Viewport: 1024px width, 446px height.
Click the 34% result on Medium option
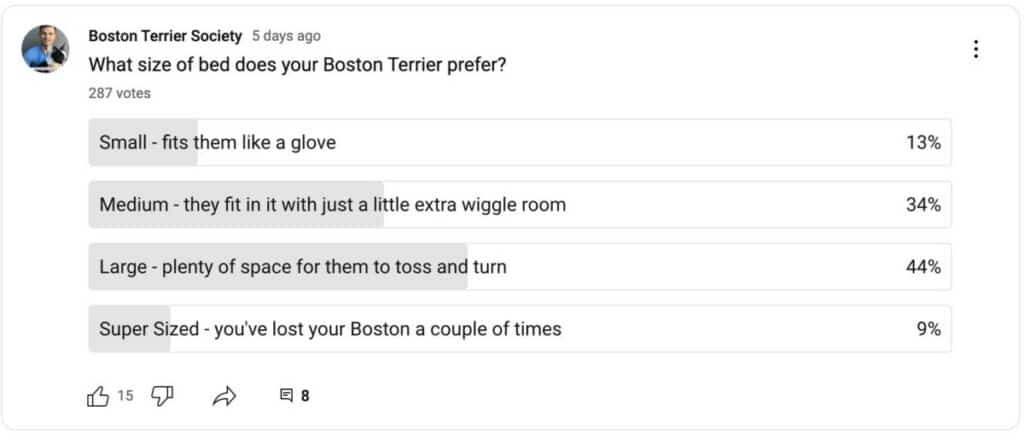click(923, 204)
